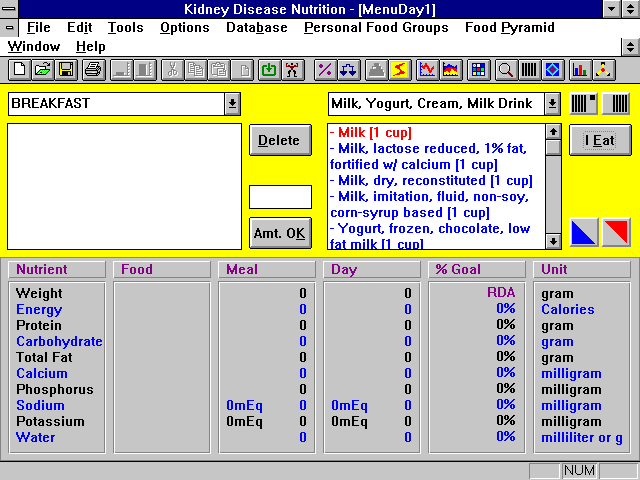The width and height of the screenshot is (640, 480).
Task: Click the percent sign toolbar icon
Action: click(324, 69)
